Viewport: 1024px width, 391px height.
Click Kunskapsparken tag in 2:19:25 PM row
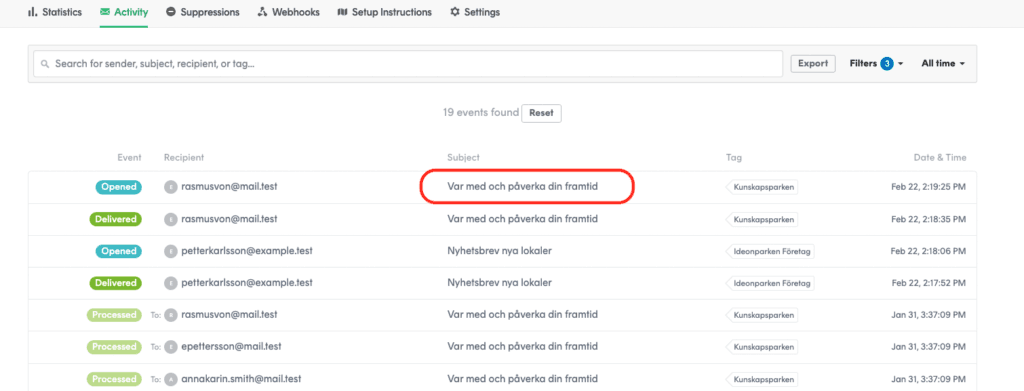pos(762,187)
